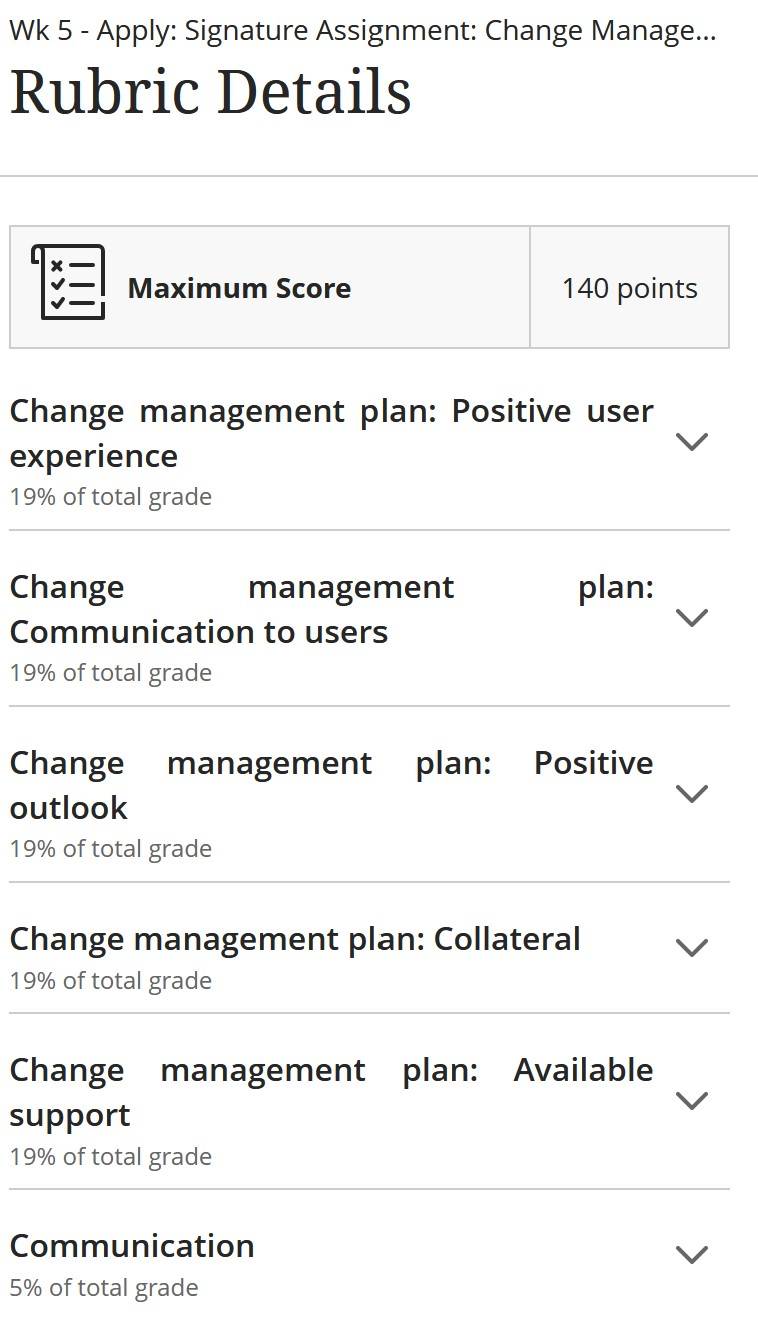Click 5% of total grade text
Screen dimensions: 758x1318
coord(104,1287)
